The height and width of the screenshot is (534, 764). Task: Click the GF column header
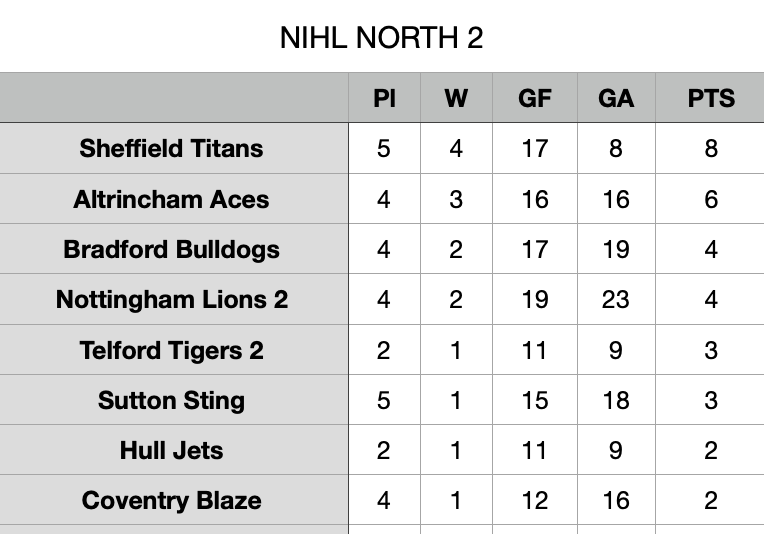[535, 98]
